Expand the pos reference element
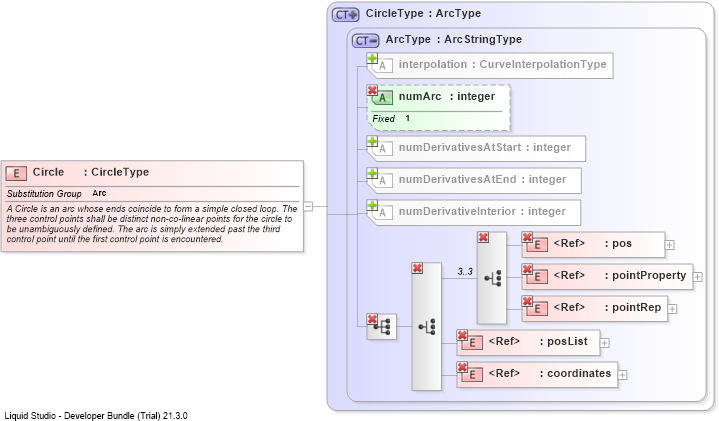Image resolution: width=719 pixels, height=421 pixels. 669,245
